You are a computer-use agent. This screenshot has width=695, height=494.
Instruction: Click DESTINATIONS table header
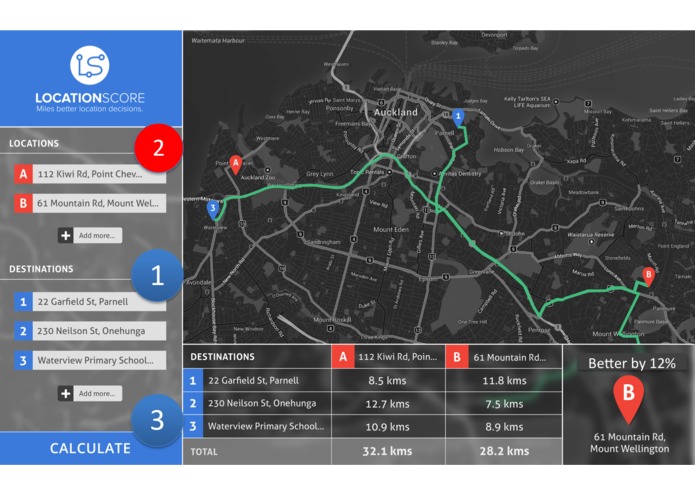click(223, 357)
